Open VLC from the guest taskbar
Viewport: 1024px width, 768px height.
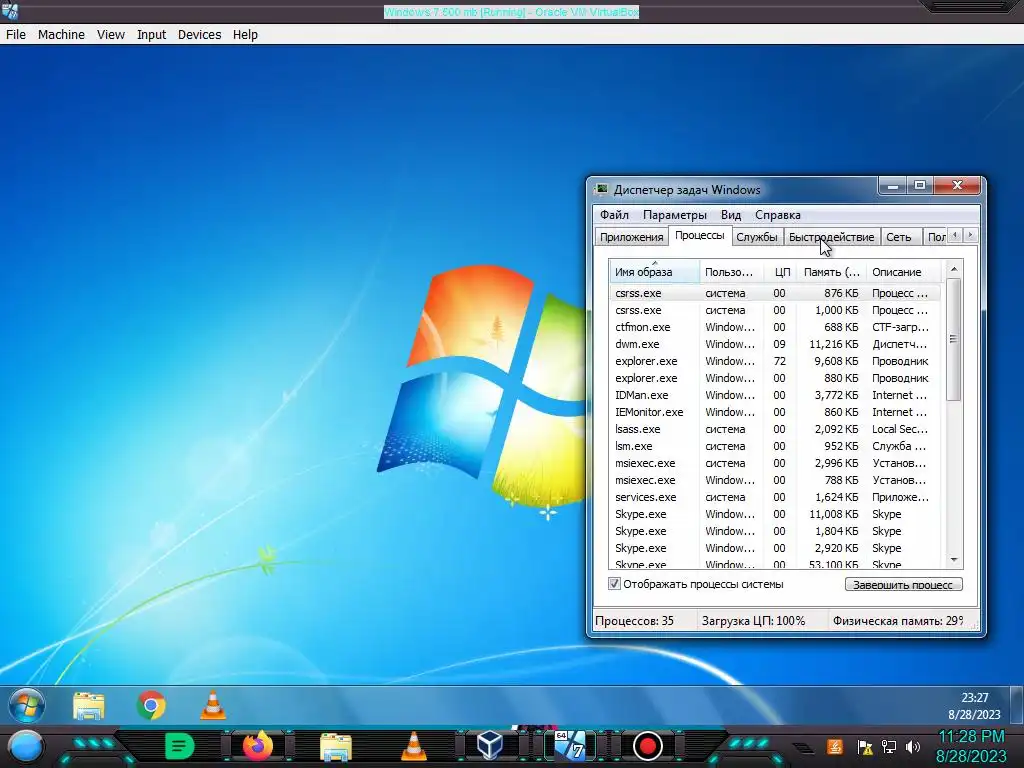213,705
